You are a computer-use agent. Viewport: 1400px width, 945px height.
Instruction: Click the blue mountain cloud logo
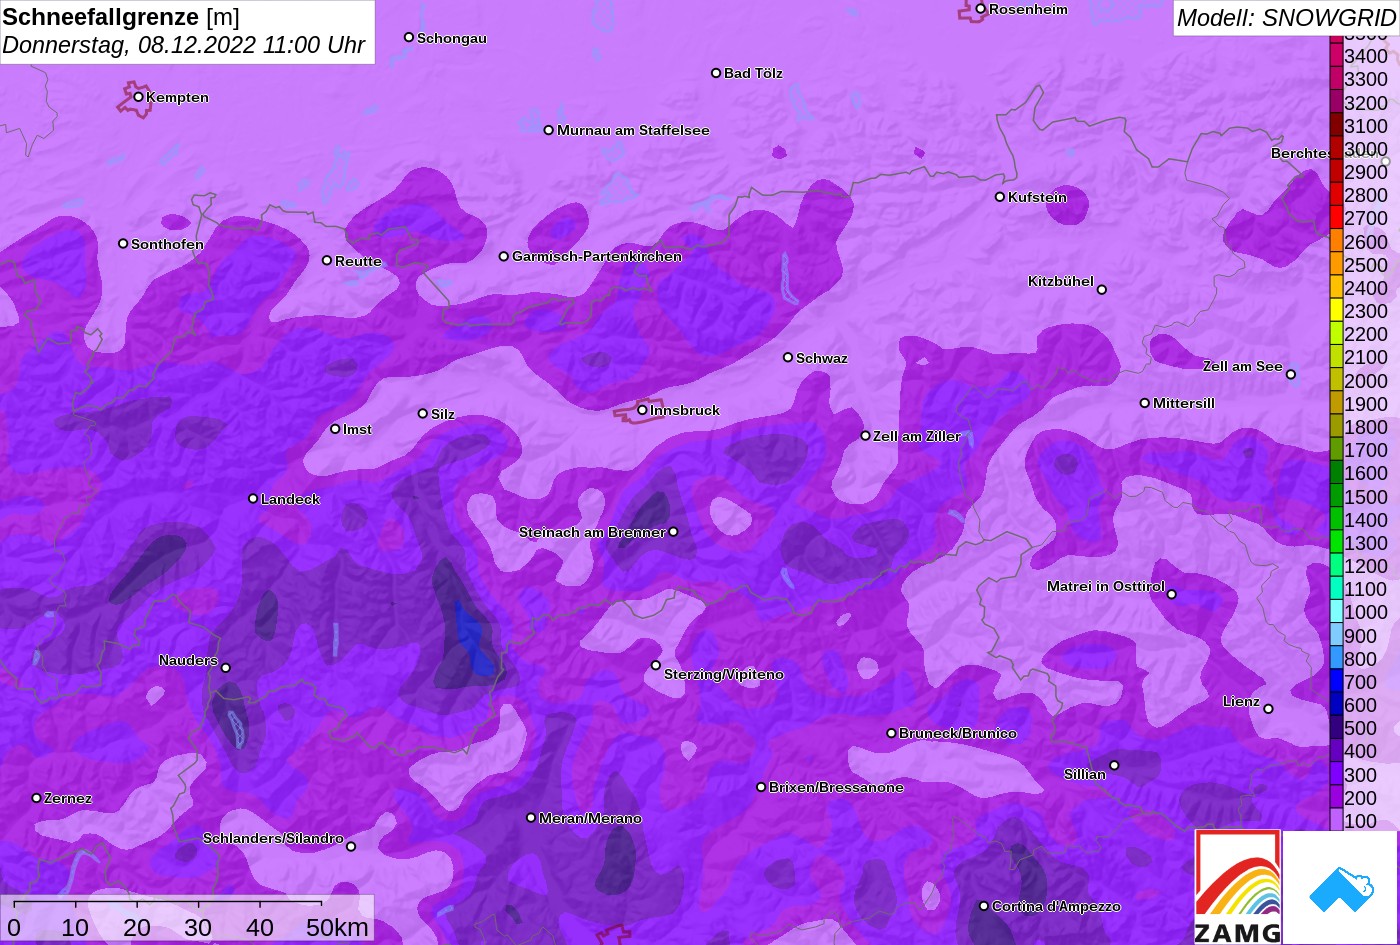point(1340,887)
